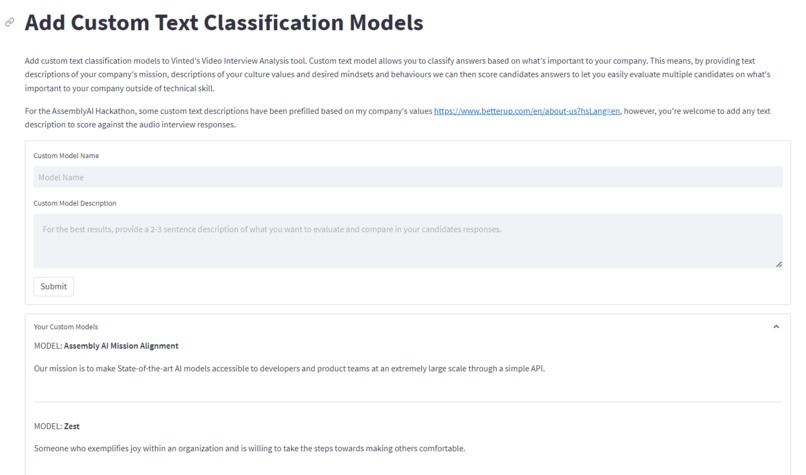This screenshot has height=475, width=806.
Task: Click the anchor link icon beside heading
Action: [x=10, y=22]
